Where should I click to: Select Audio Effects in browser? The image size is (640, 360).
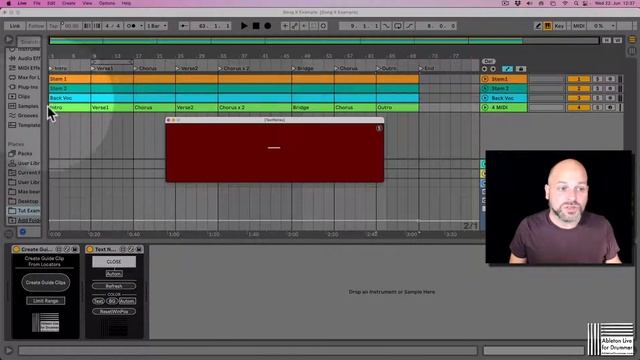coord(25,58)
